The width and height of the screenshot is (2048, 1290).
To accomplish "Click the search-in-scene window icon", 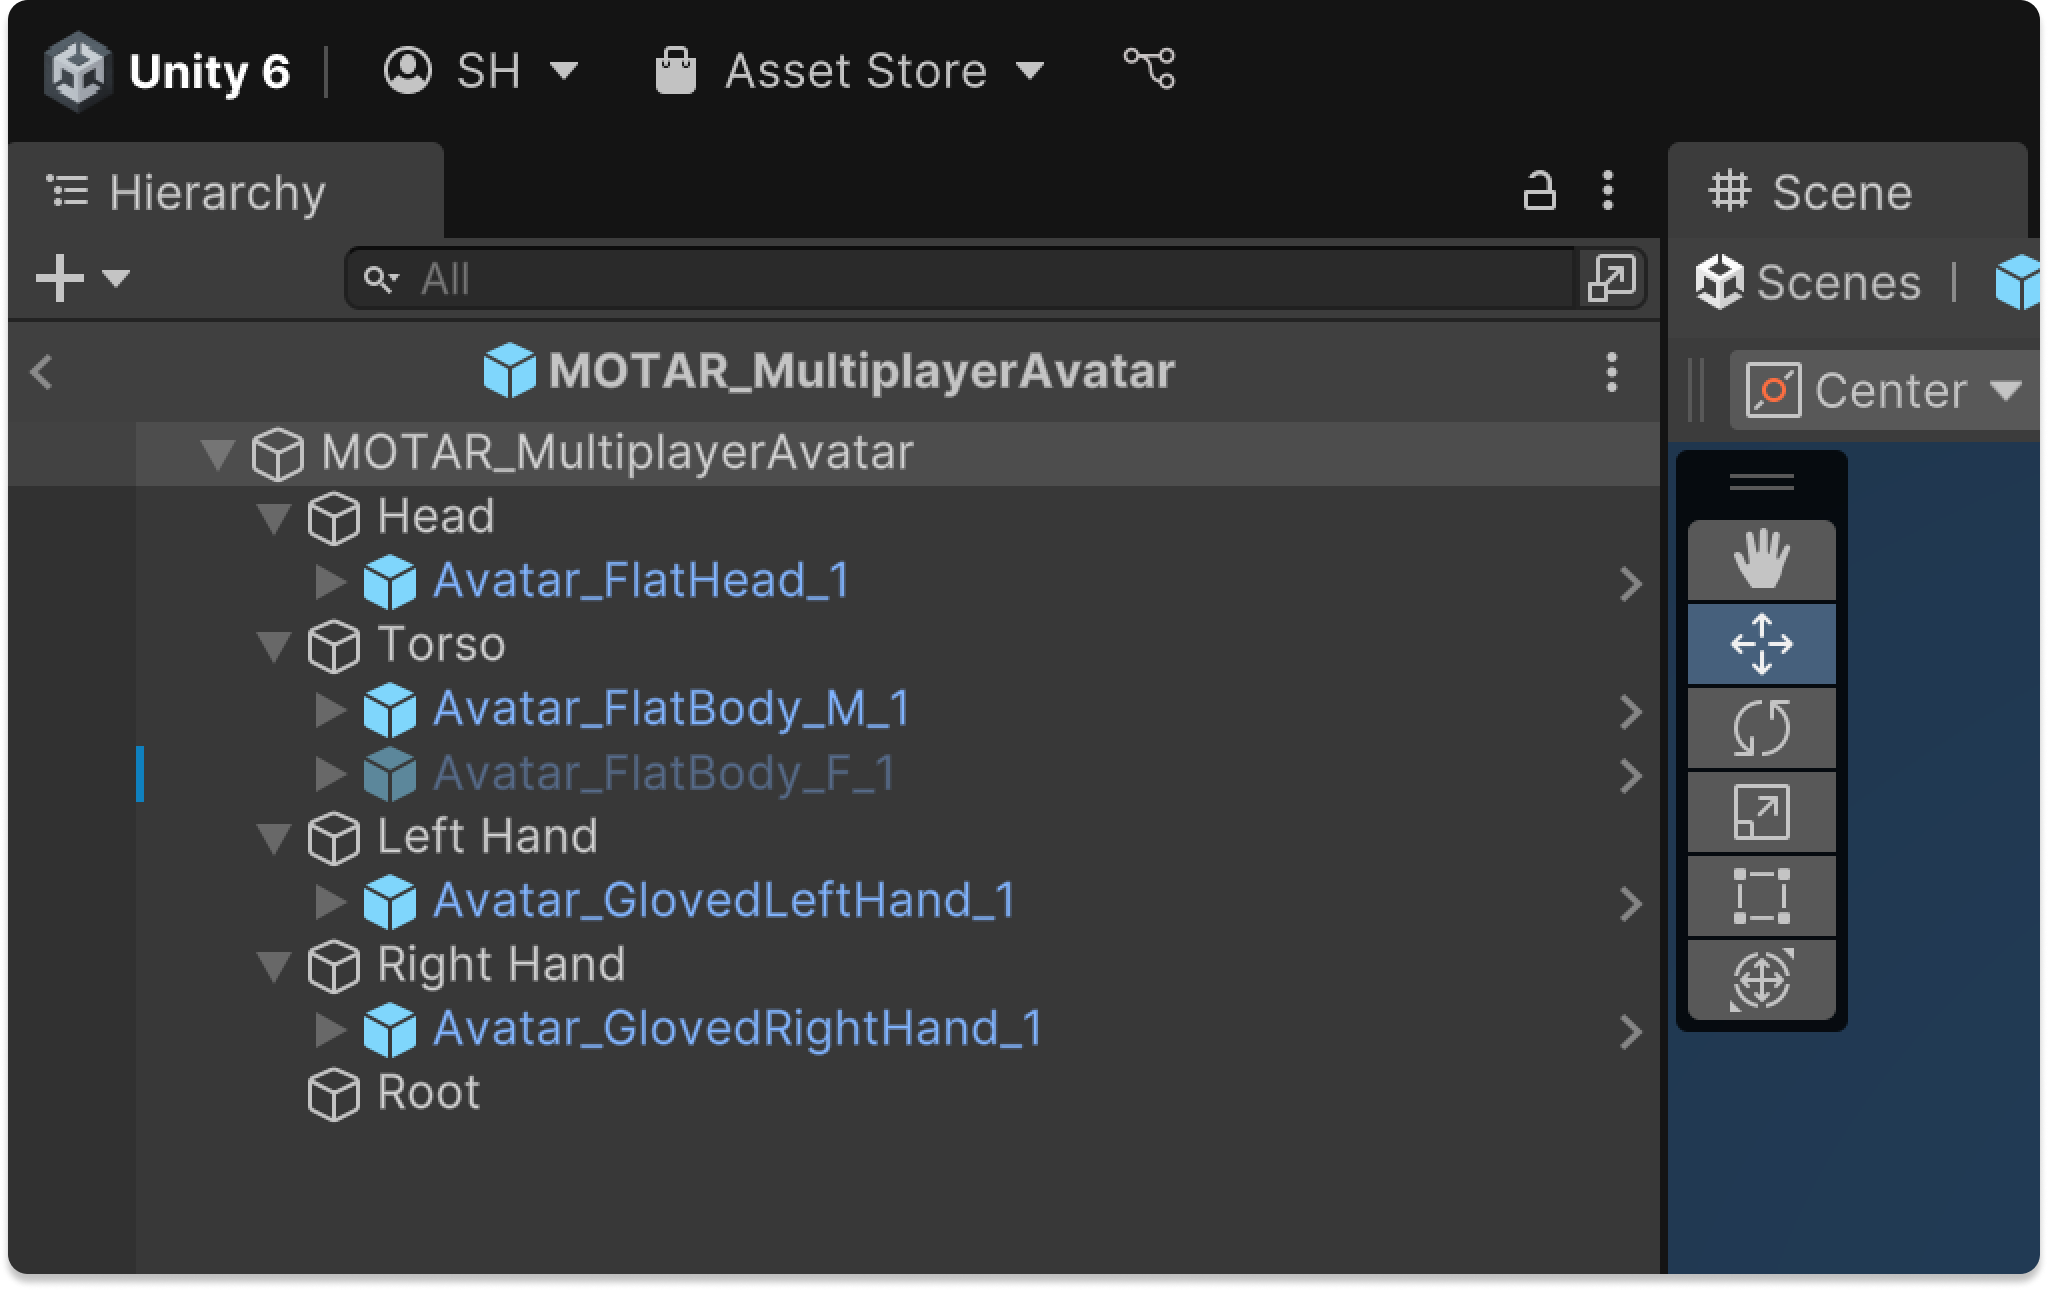I will click(1610, 278).
